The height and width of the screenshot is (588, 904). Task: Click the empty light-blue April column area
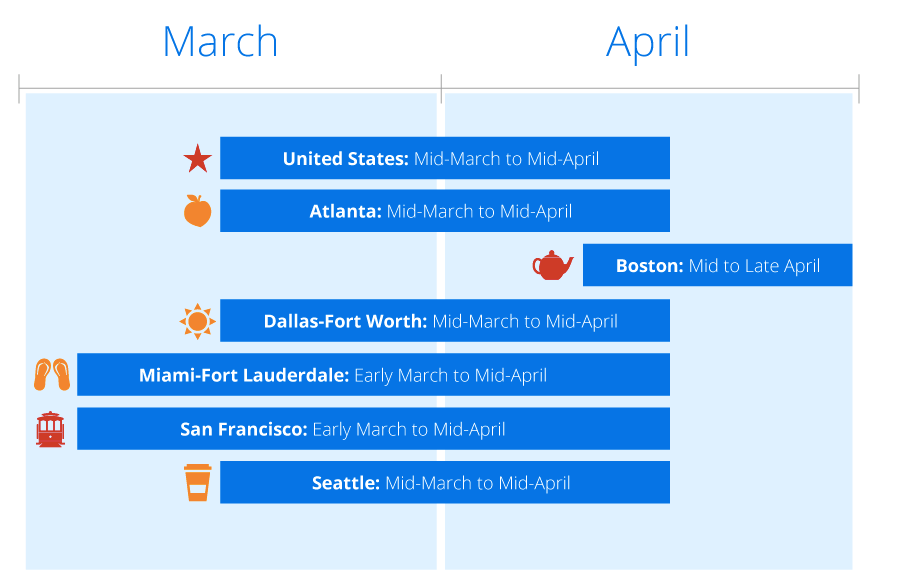[648, 536]
